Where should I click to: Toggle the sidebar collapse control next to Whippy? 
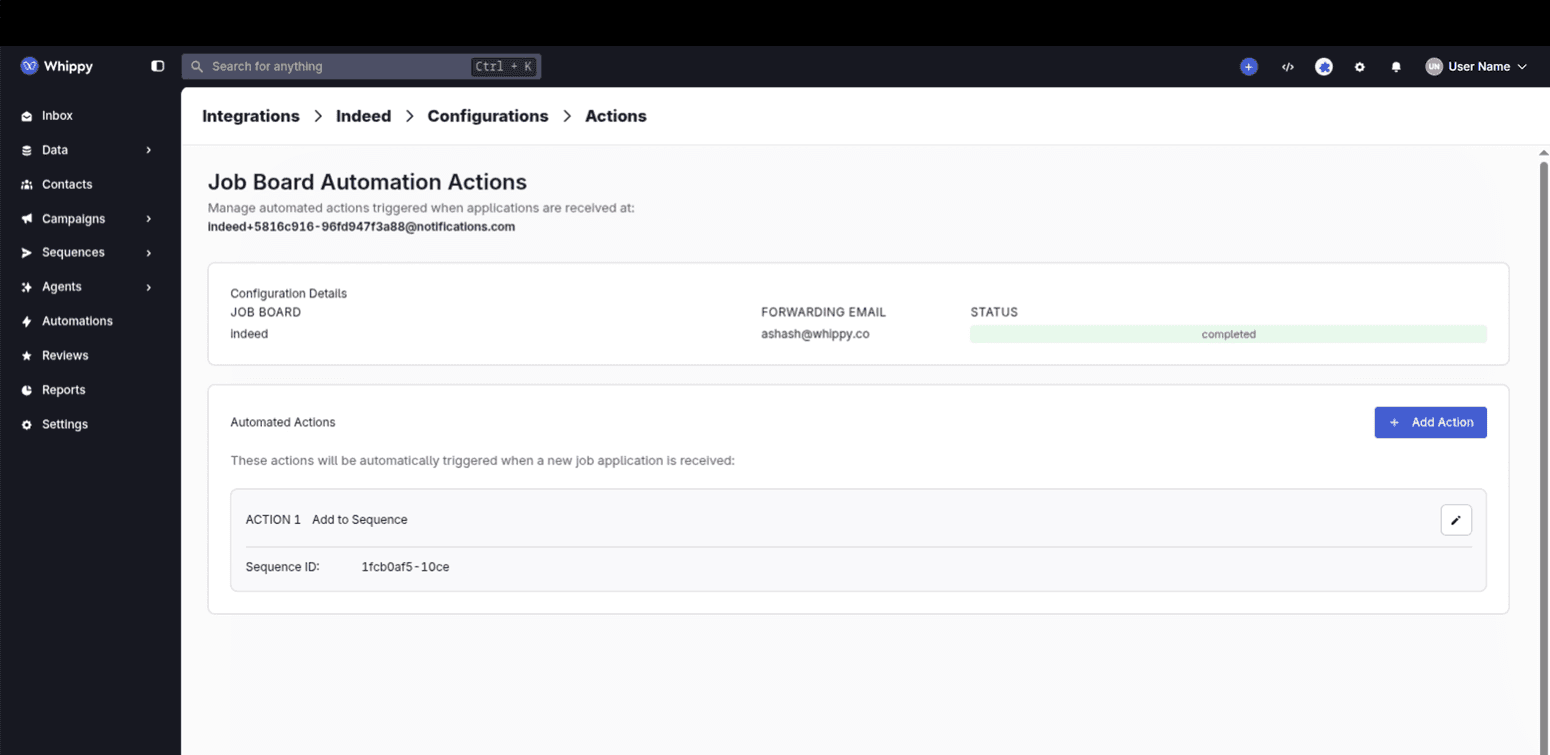pyautogui.click(x=157, y=65)
